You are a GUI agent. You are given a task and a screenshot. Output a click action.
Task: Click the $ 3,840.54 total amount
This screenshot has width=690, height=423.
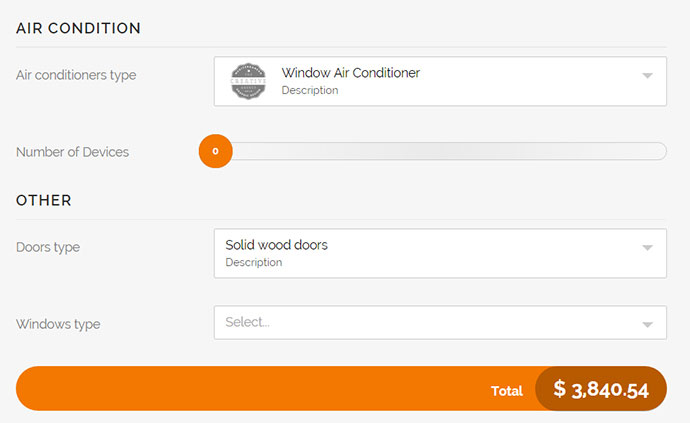[601, 389]
